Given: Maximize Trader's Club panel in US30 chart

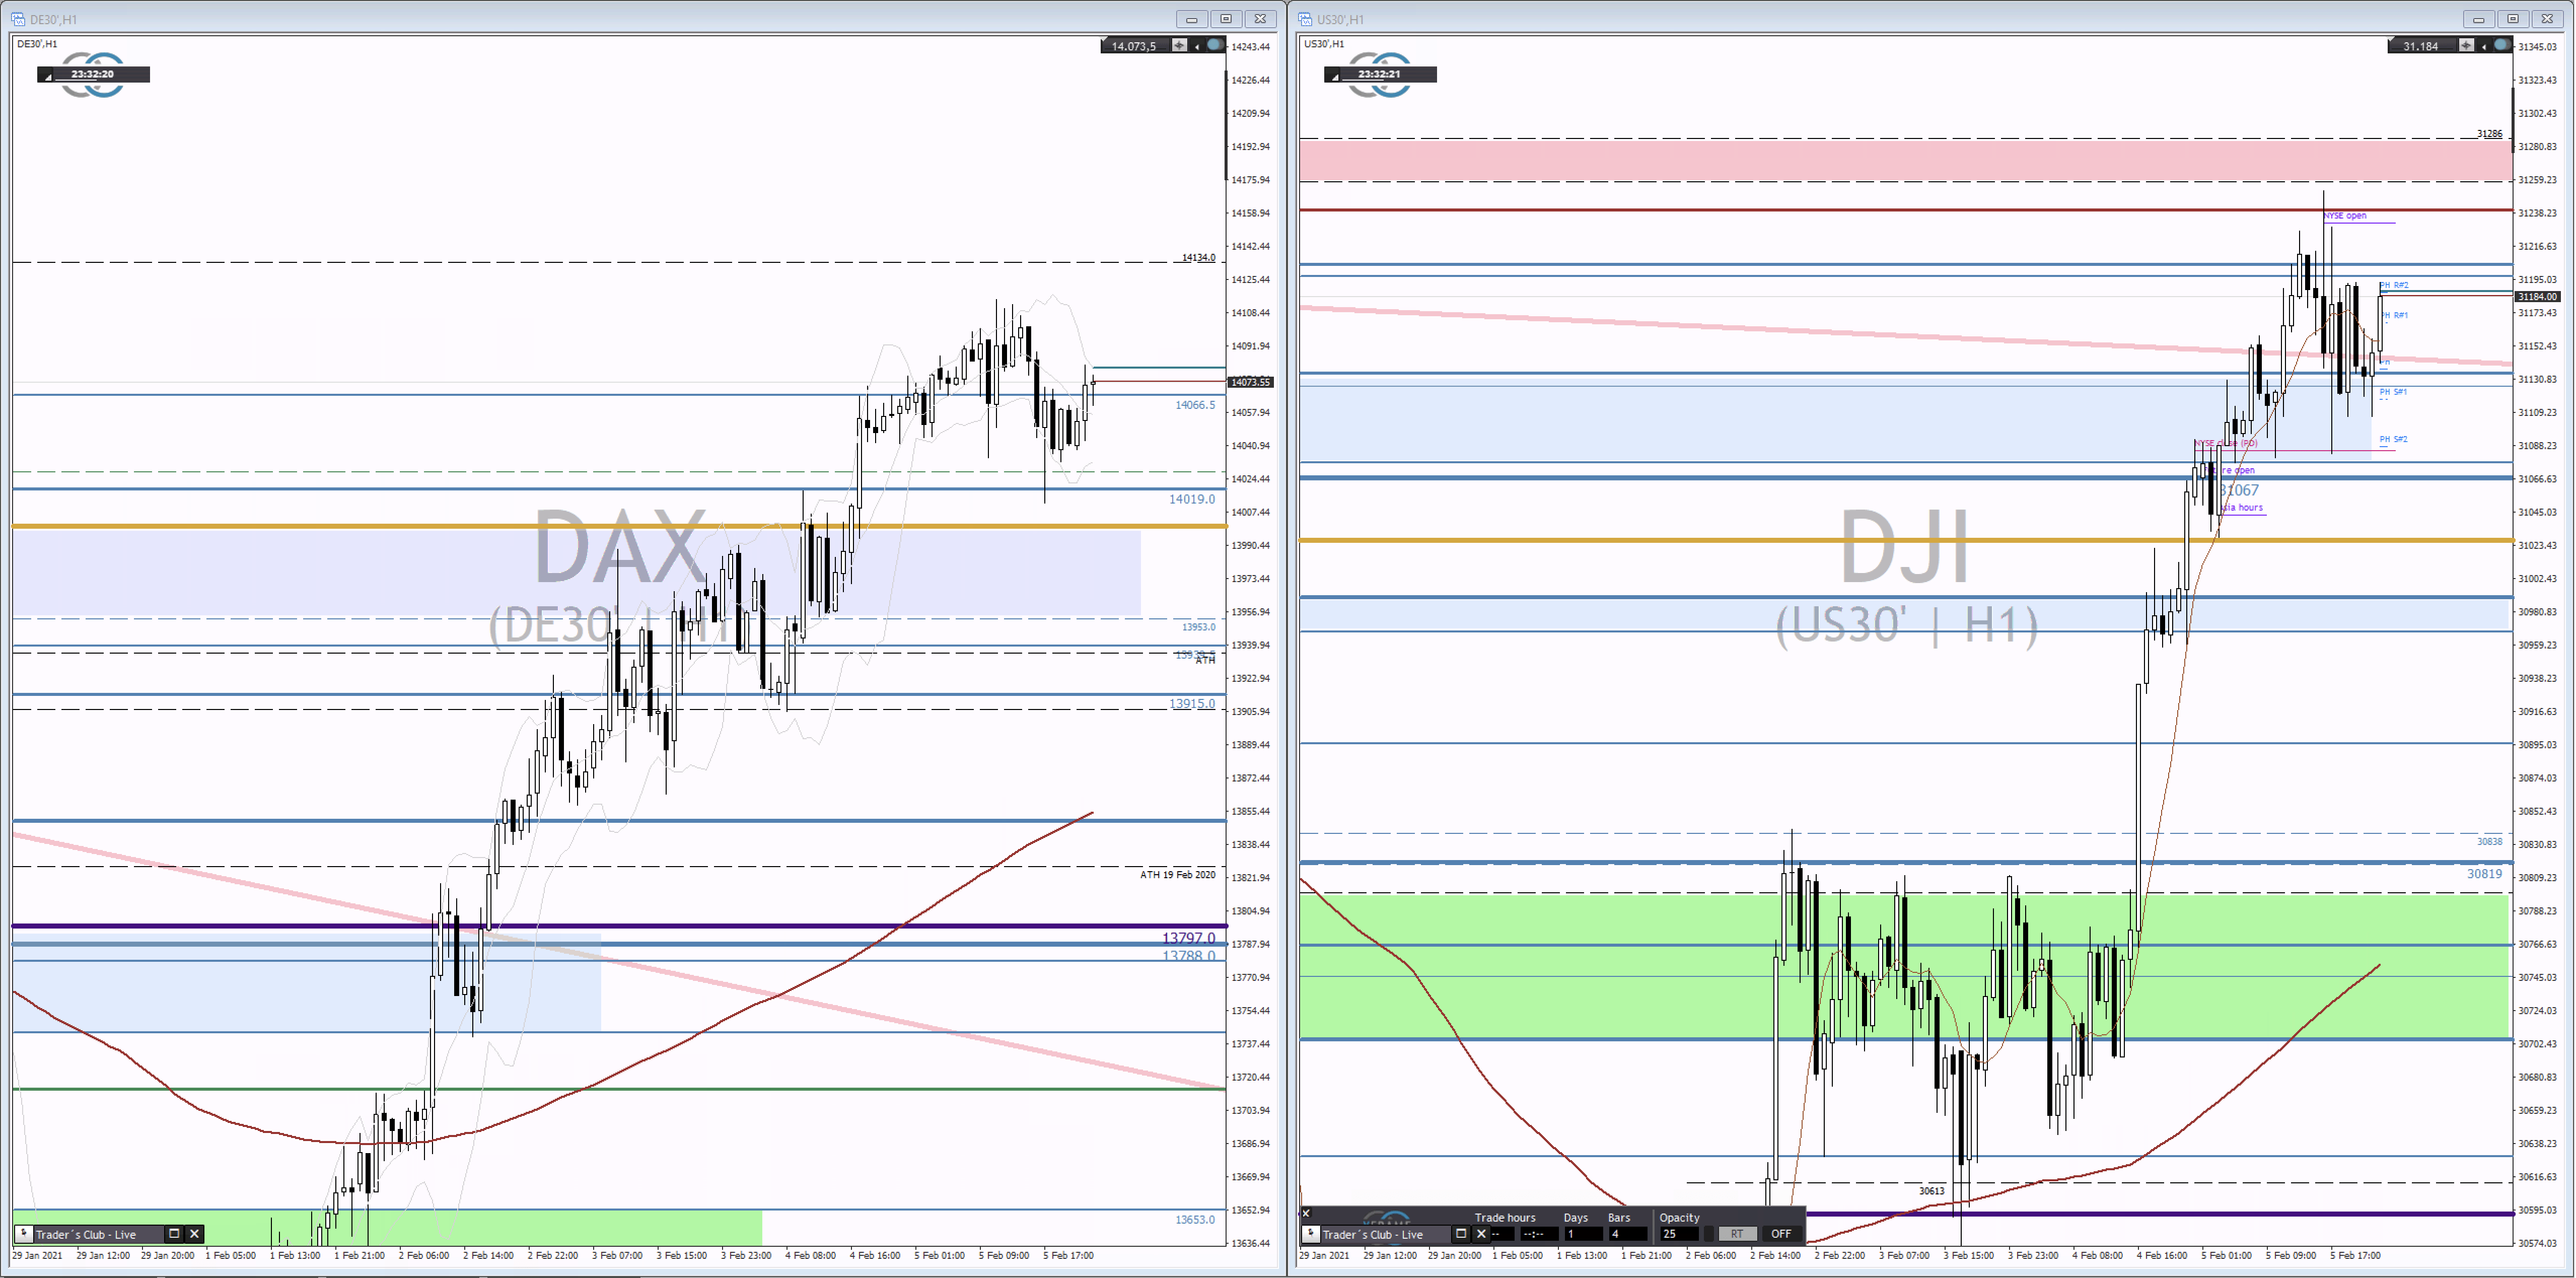Looking at the screenshot, I should pyautogui.click(x=1461, y=1234).
